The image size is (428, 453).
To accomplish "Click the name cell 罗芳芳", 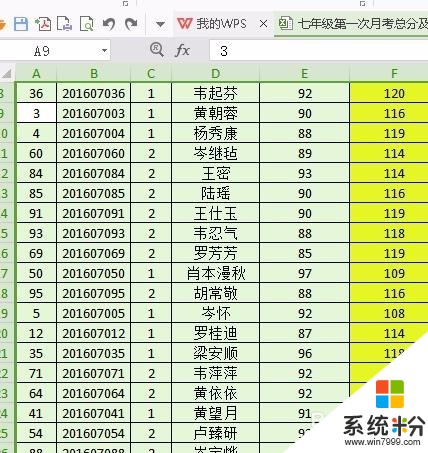I will coord(215,253).
